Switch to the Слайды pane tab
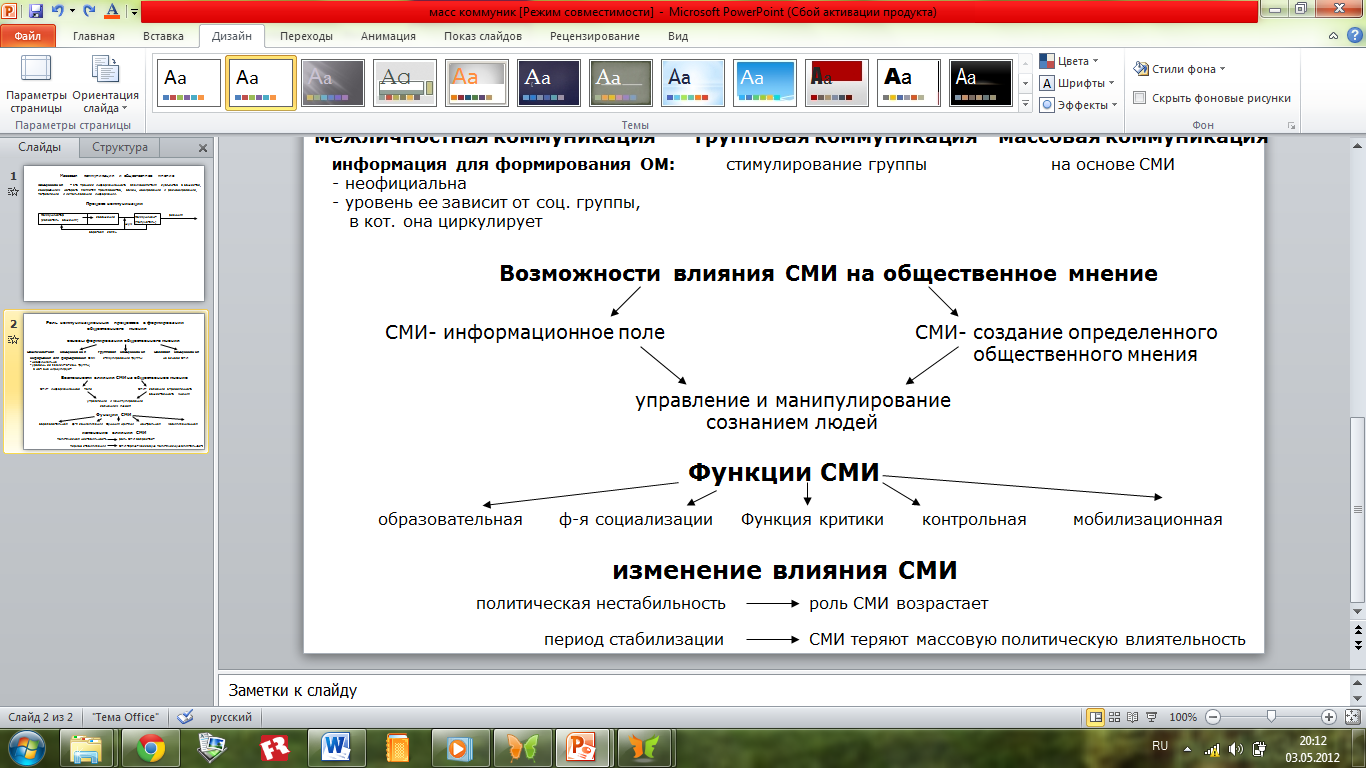 click(40, 147)
